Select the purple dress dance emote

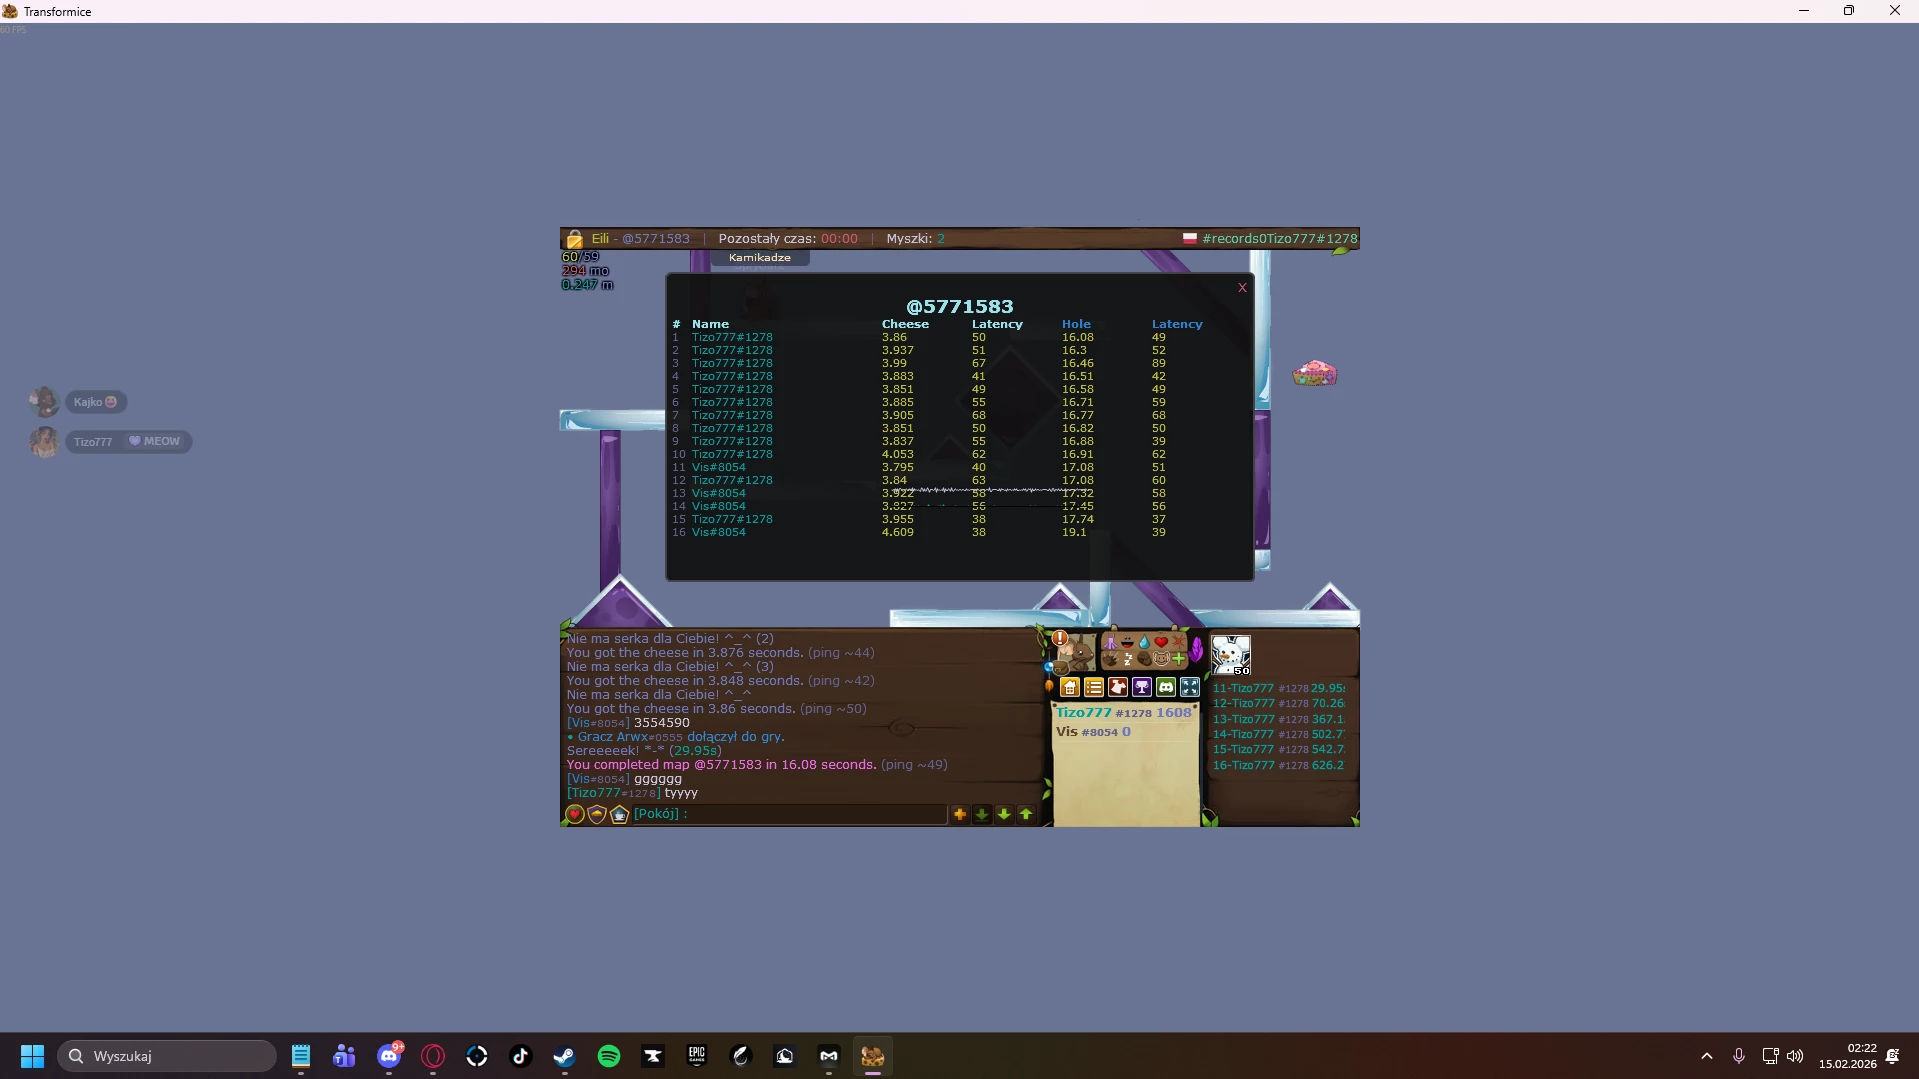click(1111, 642)
